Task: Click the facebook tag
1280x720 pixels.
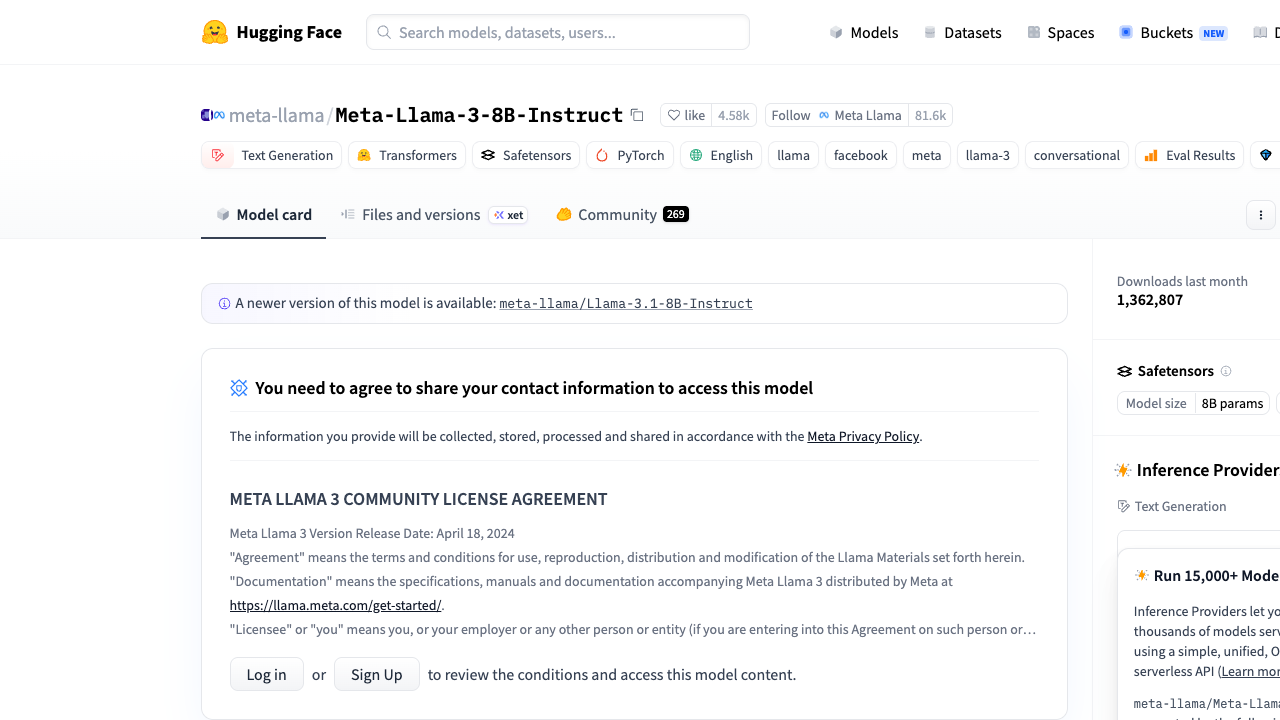Action: [x=861, y=155]
